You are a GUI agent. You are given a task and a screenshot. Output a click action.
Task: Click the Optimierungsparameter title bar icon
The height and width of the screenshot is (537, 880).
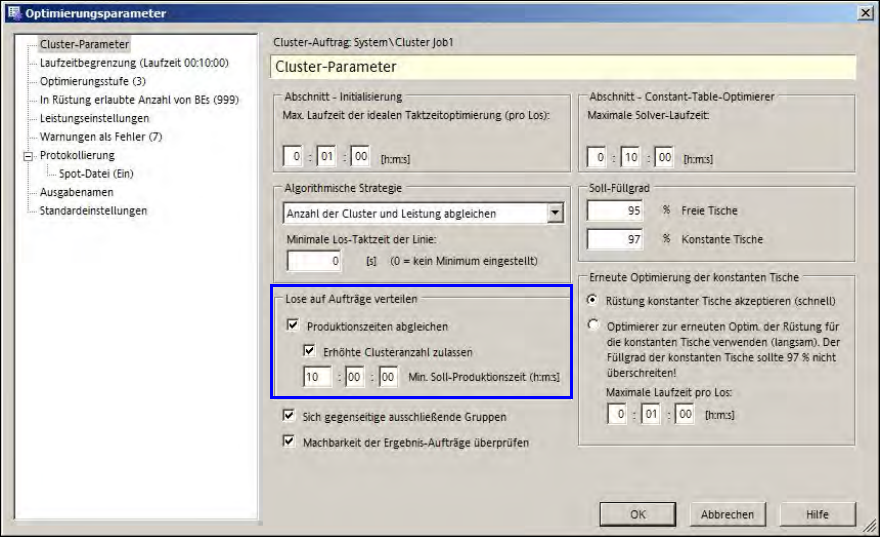[13, 12]
